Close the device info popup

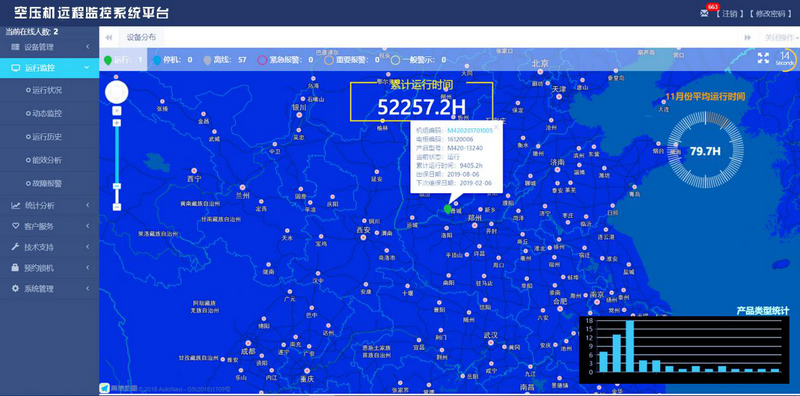pyautogui.click(x=496, y=128)
